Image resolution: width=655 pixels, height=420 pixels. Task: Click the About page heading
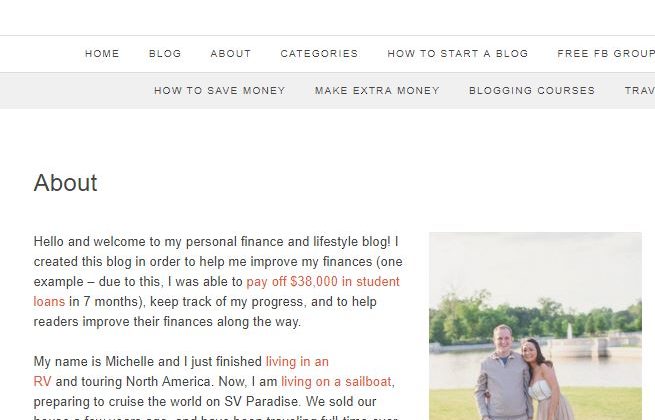tap(66, 183)
